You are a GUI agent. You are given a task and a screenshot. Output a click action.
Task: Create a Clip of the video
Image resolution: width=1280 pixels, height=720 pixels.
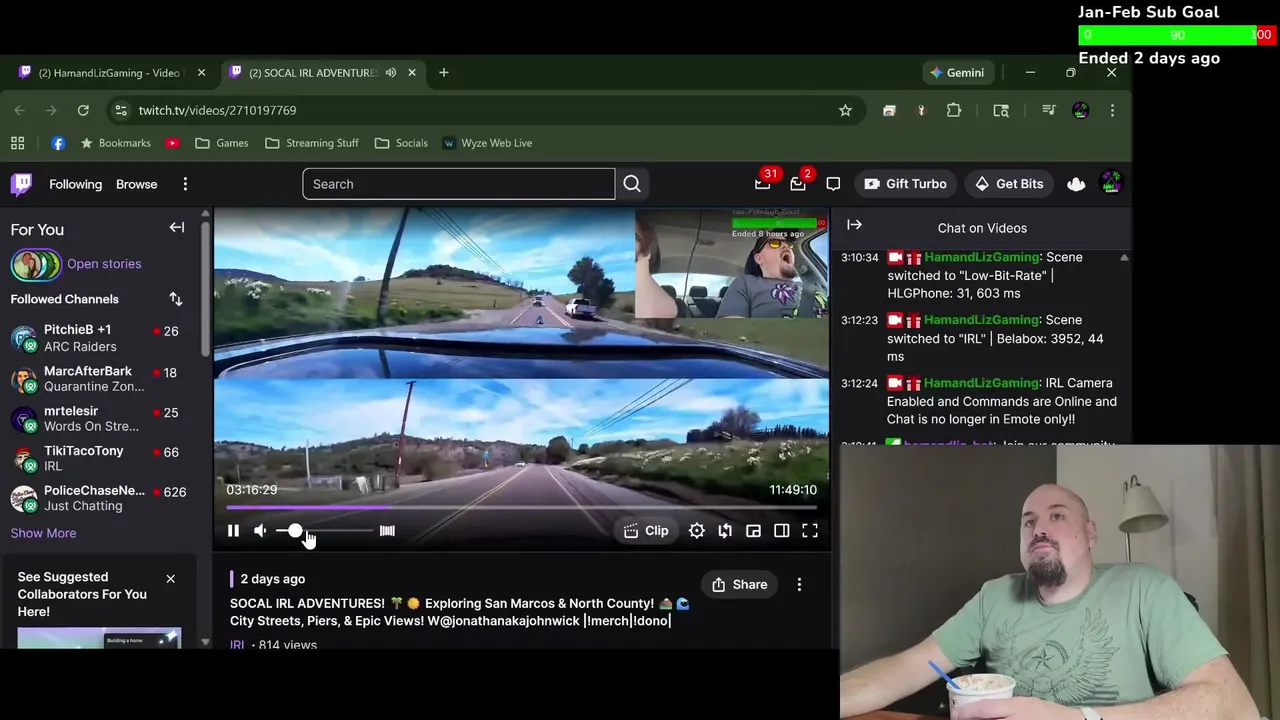[646, 531]
